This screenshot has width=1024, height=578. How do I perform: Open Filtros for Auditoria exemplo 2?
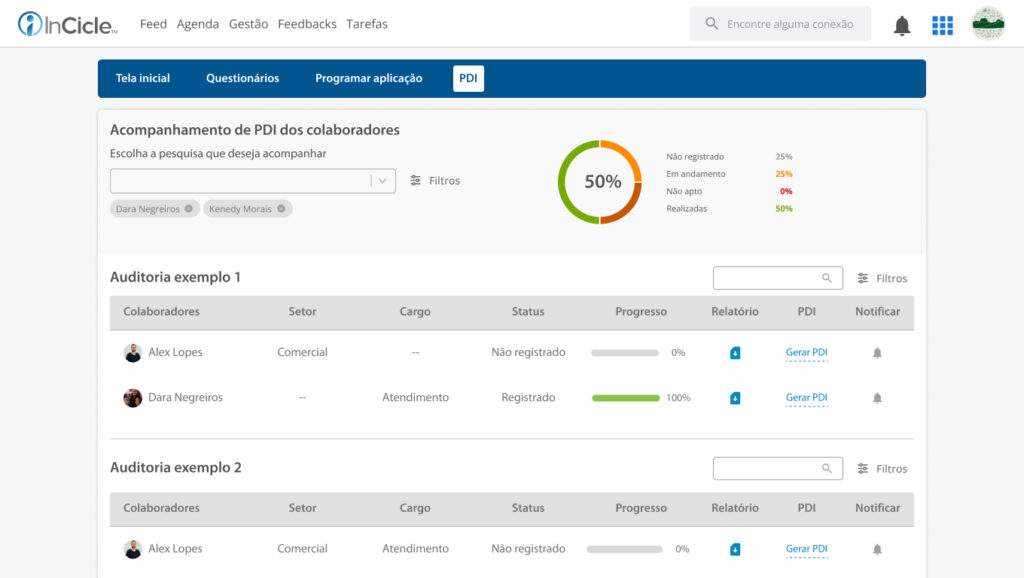[x=882, y=468]
